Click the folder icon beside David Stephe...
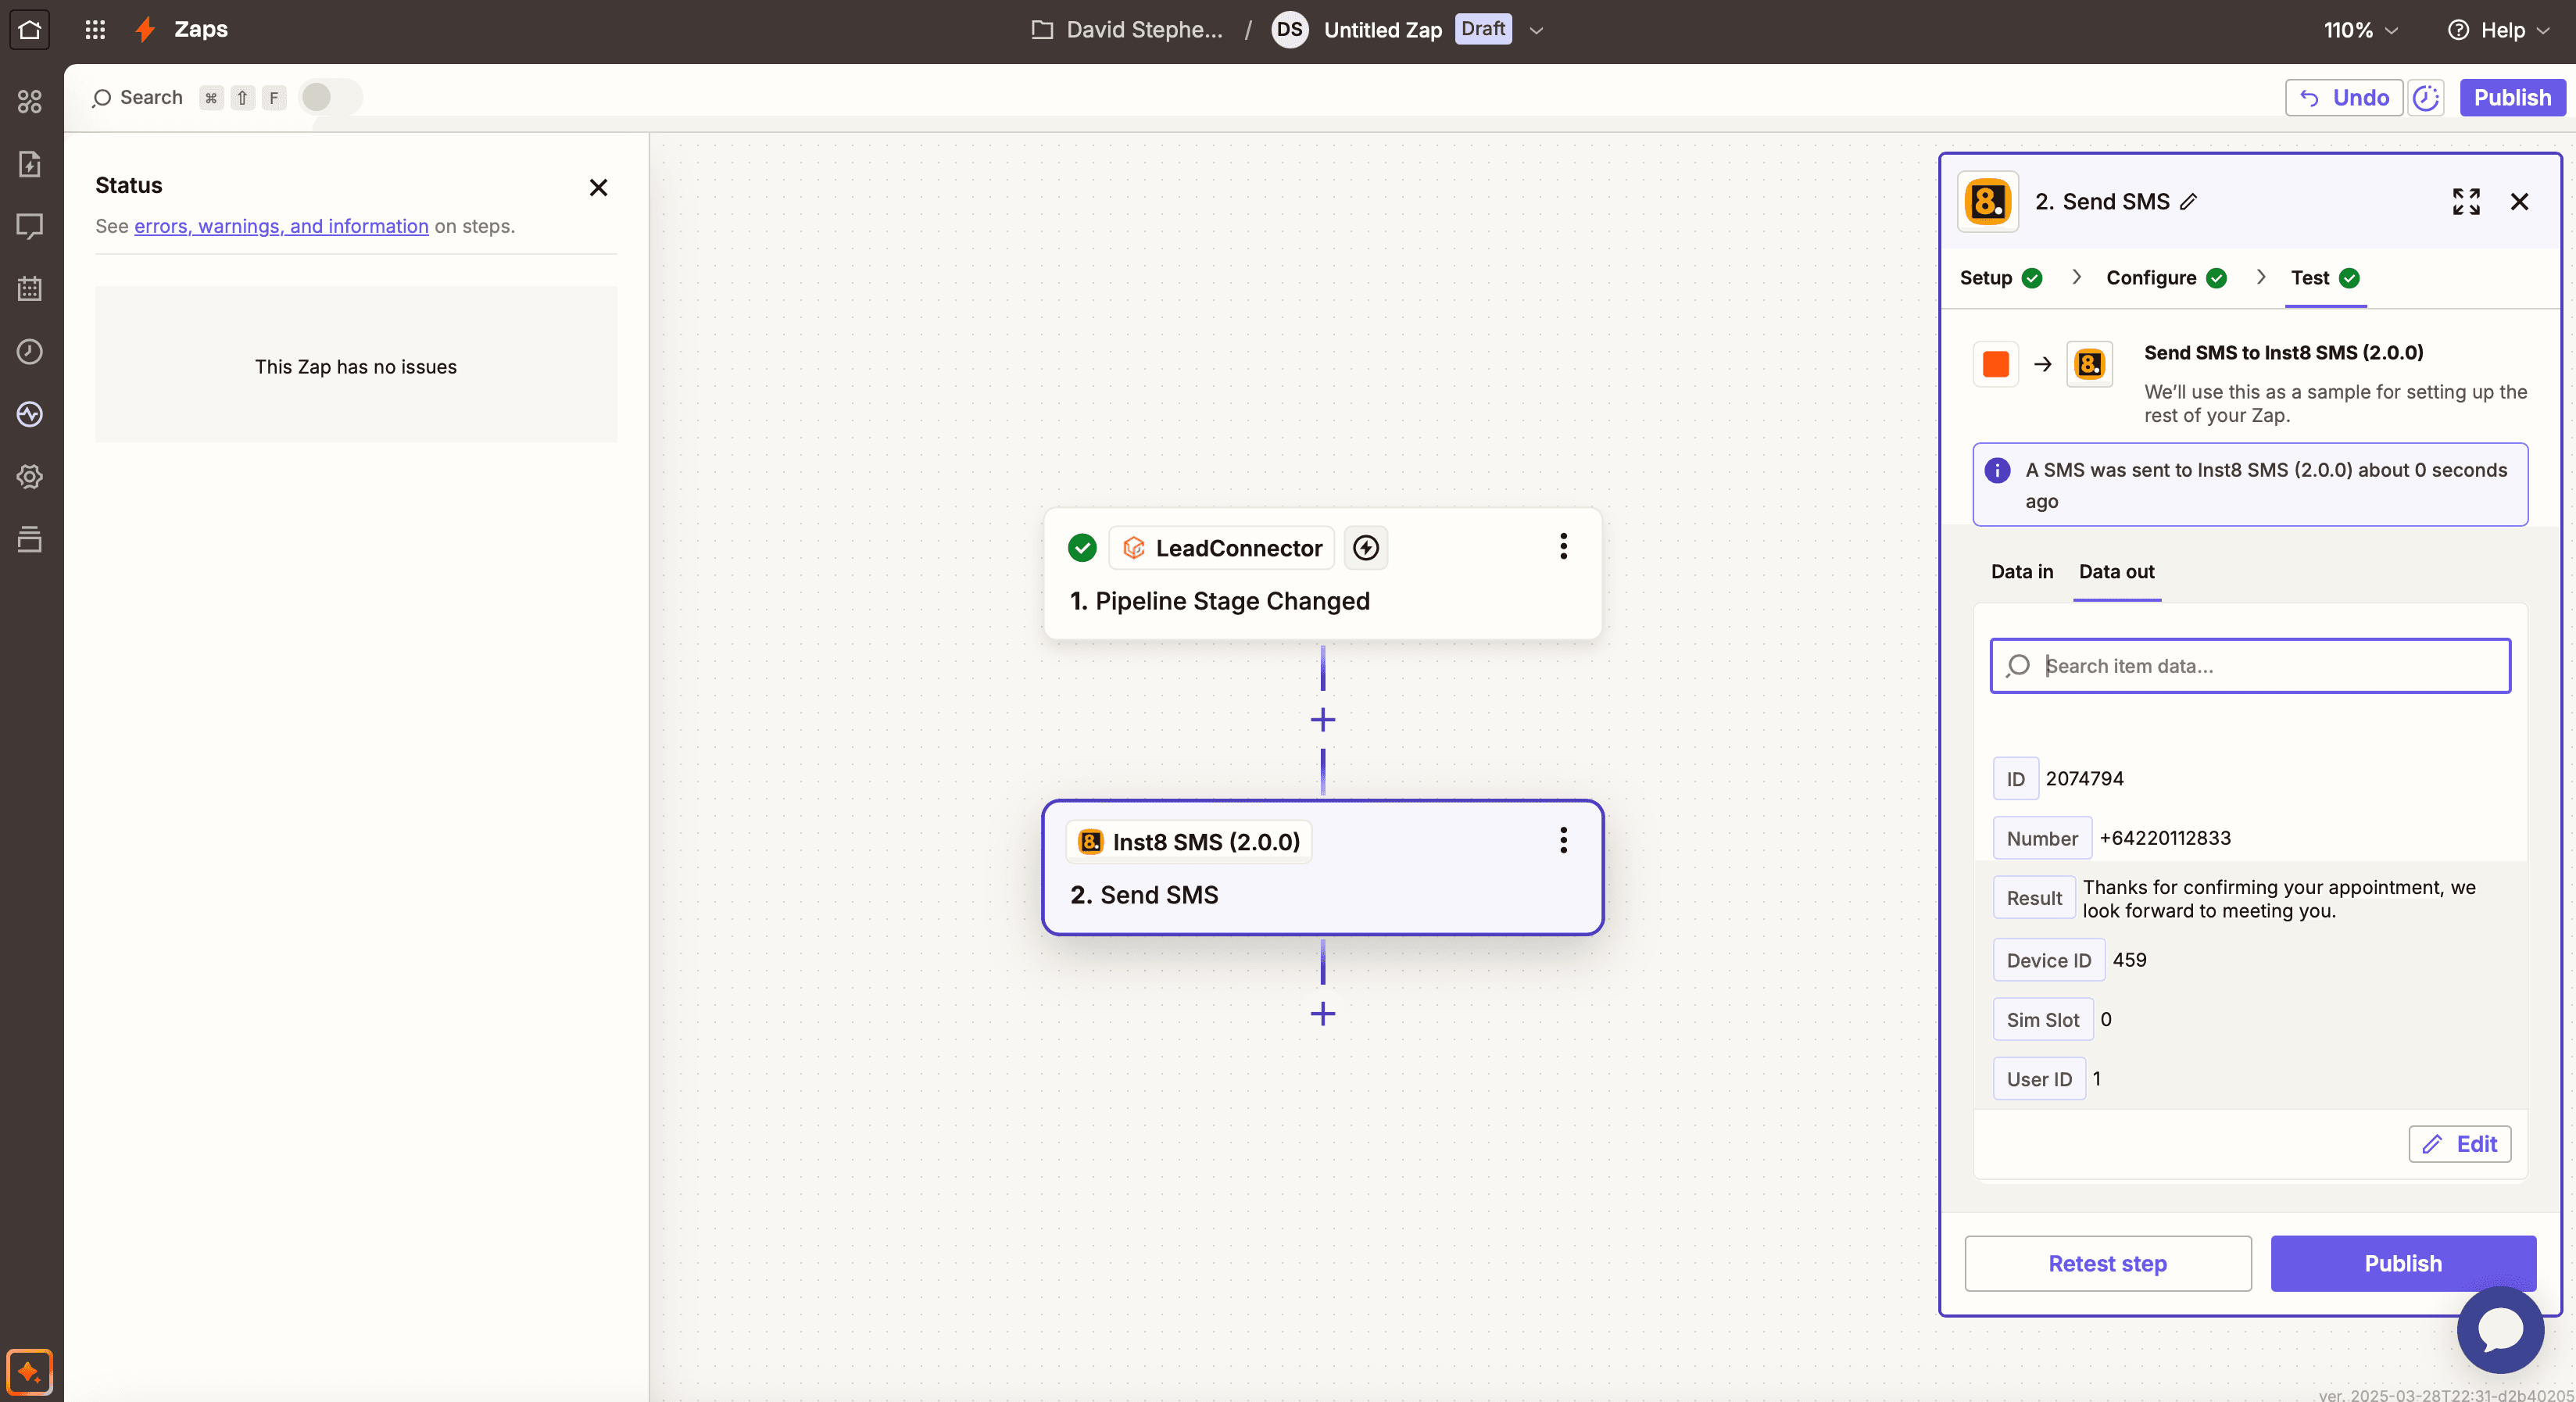 (x=1042, y=30)
